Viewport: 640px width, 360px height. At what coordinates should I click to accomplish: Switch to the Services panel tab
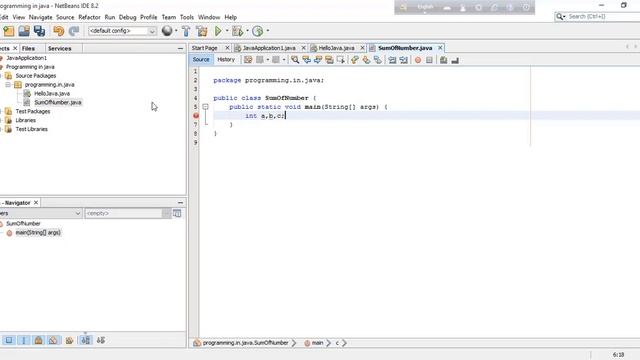coord(60,48)
